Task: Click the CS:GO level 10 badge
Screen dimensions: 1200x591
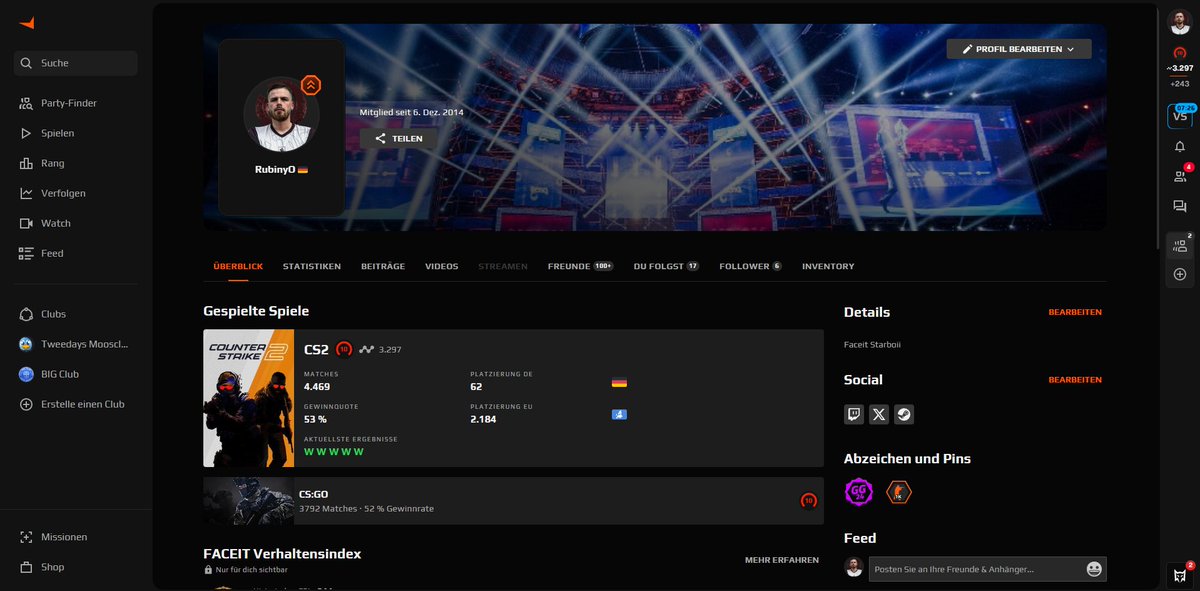Action: point(808,500)
